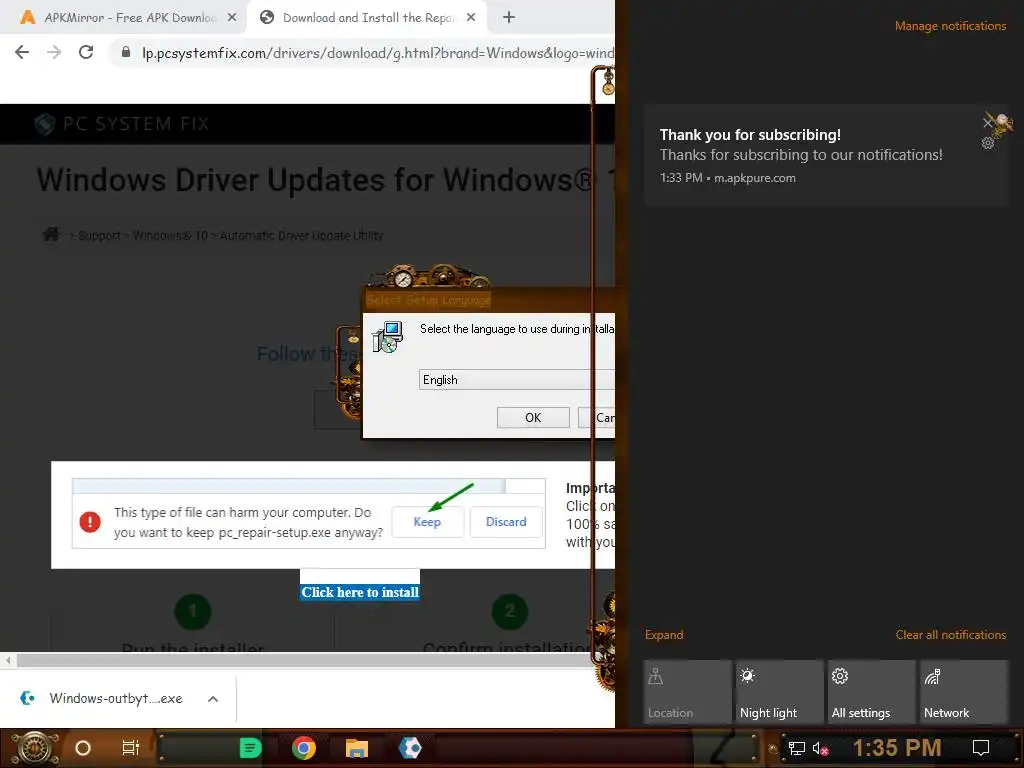
Task: Open Task View on the taskbar
Action: [x=131, y=748]
